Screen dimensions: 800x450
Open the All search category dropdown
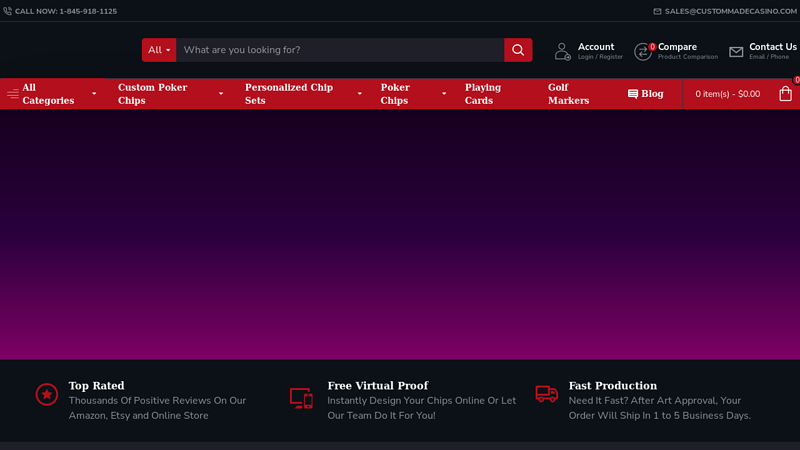pos(159,50)
